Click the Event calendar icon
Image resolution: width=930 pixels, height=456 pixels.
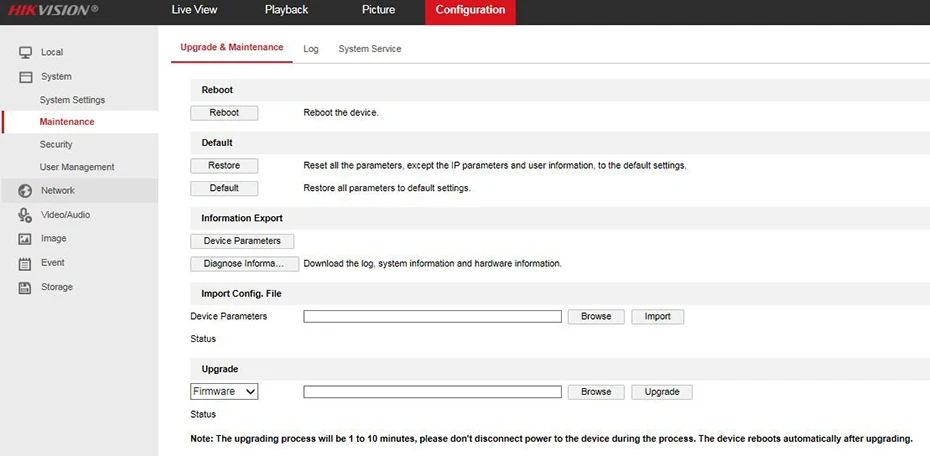tap(25, 263)
